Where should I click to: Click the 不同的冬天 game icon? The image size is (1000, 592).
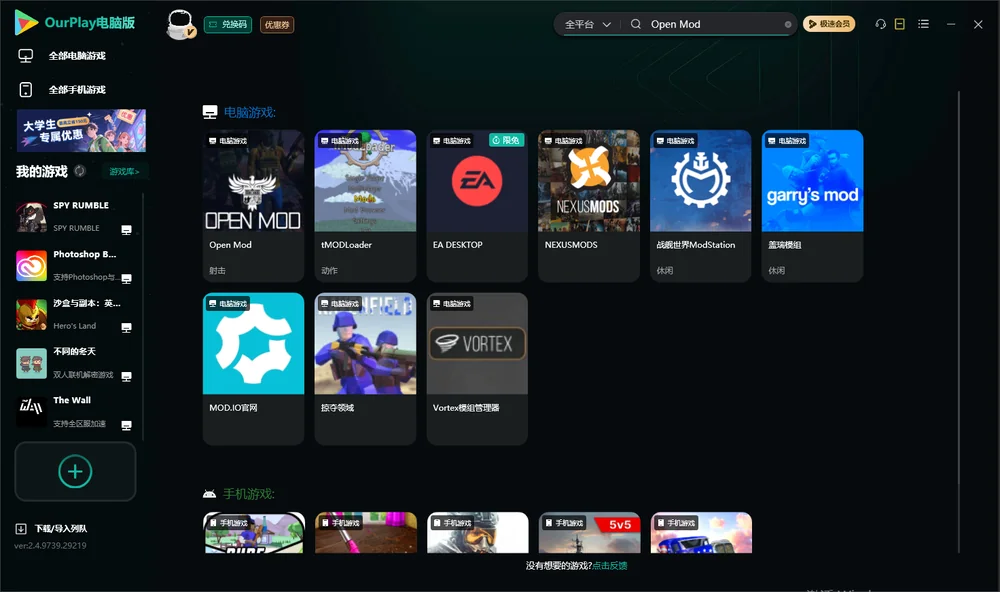tap(31, 363)
